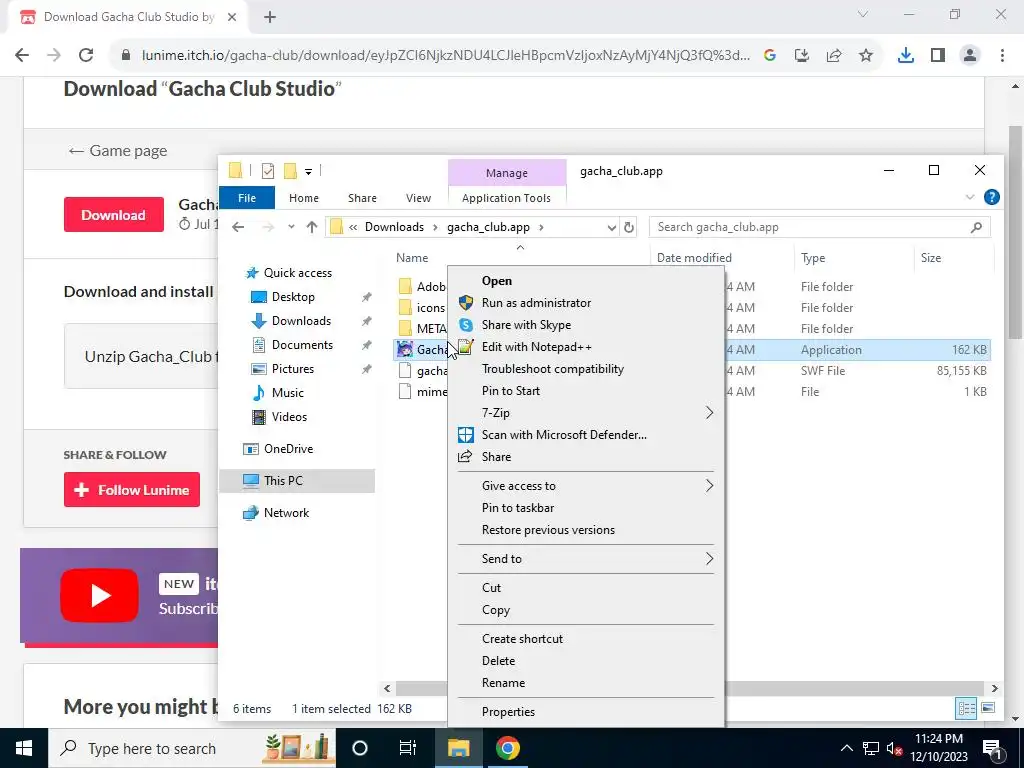Open Properties from context menu
This screenshot has height=768, width=1024.
[508, 712]
